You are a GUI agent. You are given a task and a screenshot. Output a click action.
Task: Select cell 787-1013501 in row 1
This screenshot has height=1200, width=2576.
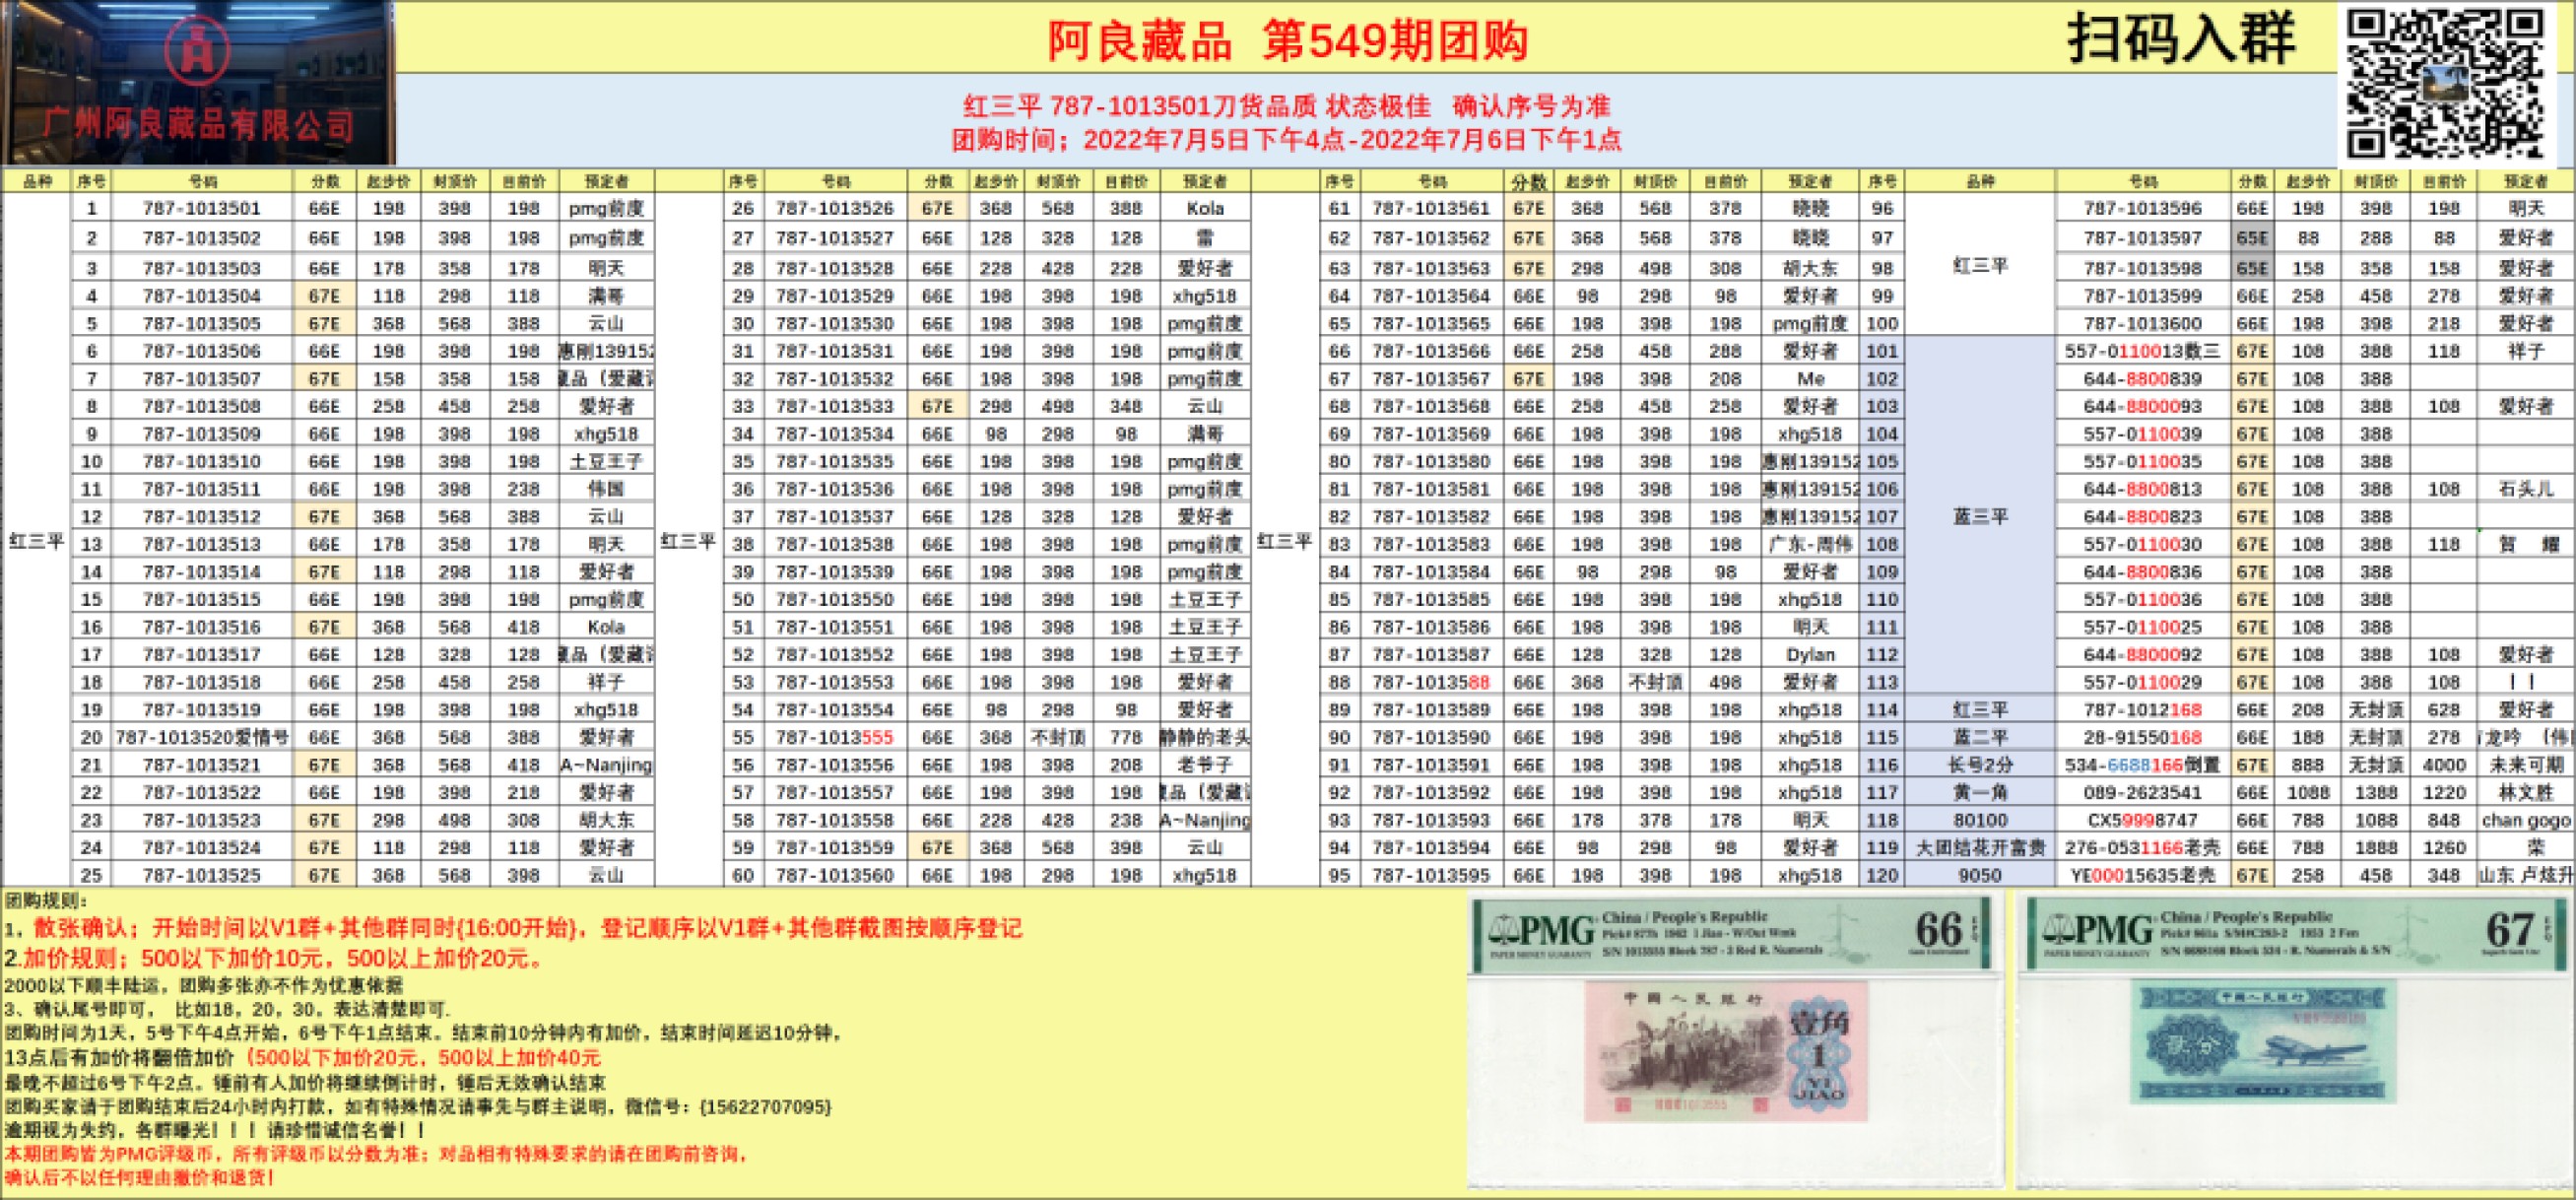(x=202, y=208)
